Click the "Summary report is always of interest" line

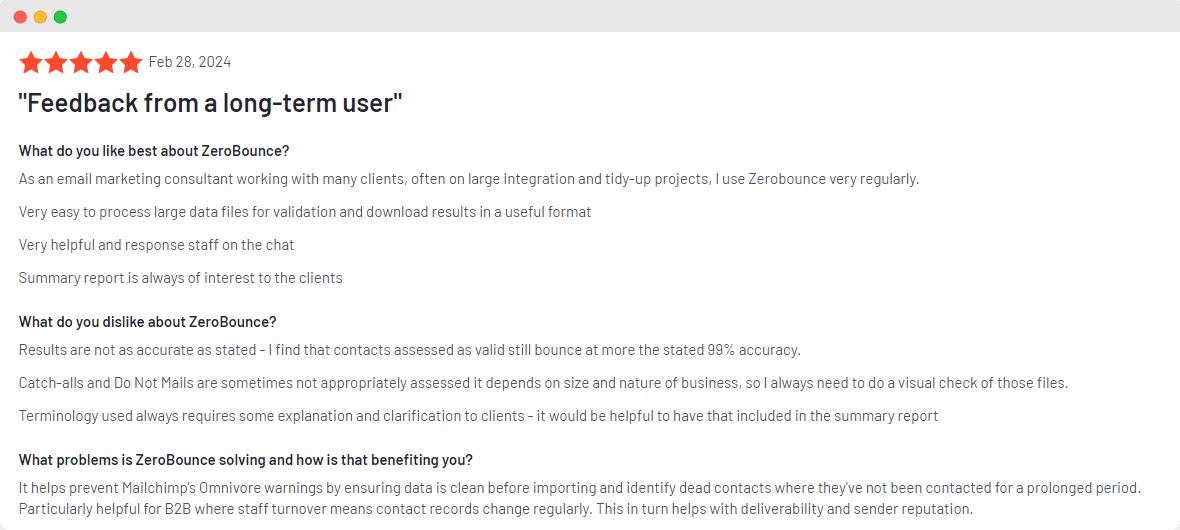click(x=180, y=278)
